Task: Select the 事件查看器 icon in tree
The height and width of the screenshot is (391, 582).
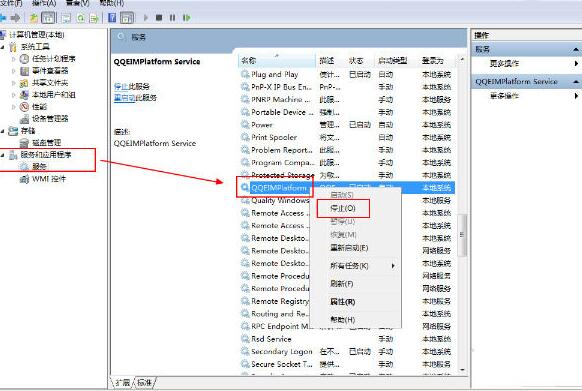Action: pyautogui.click(x=24, y=71)
